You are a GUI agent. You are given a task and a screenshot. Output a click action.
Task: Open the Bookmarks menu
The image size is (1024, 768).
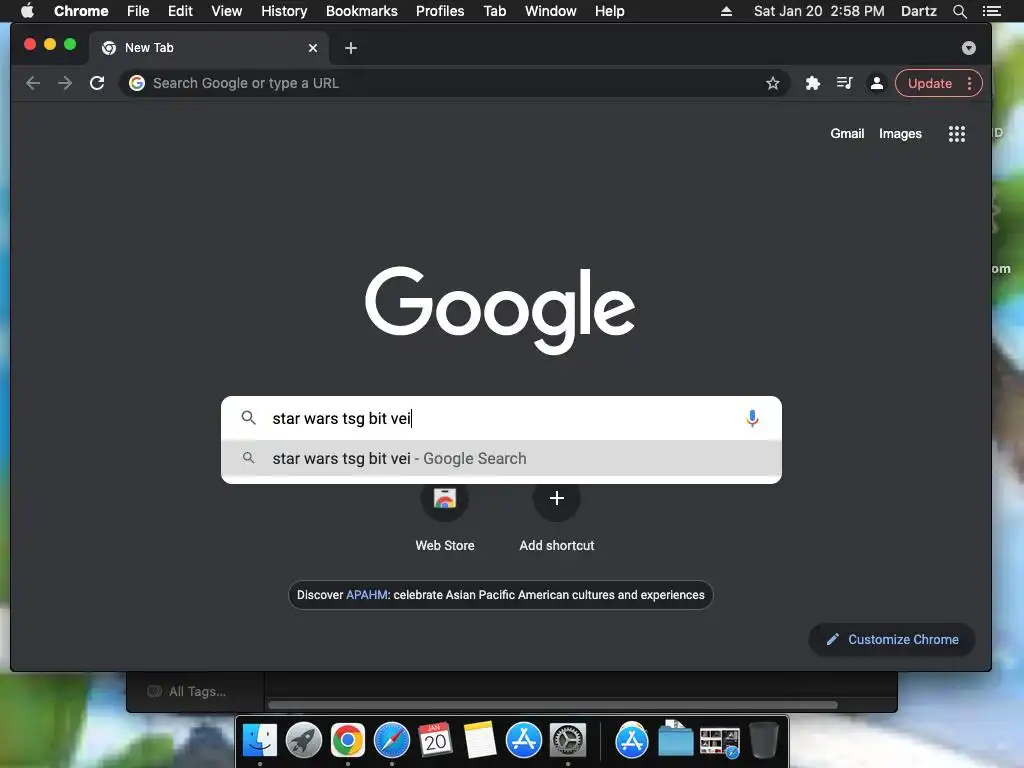coord(362,11)
